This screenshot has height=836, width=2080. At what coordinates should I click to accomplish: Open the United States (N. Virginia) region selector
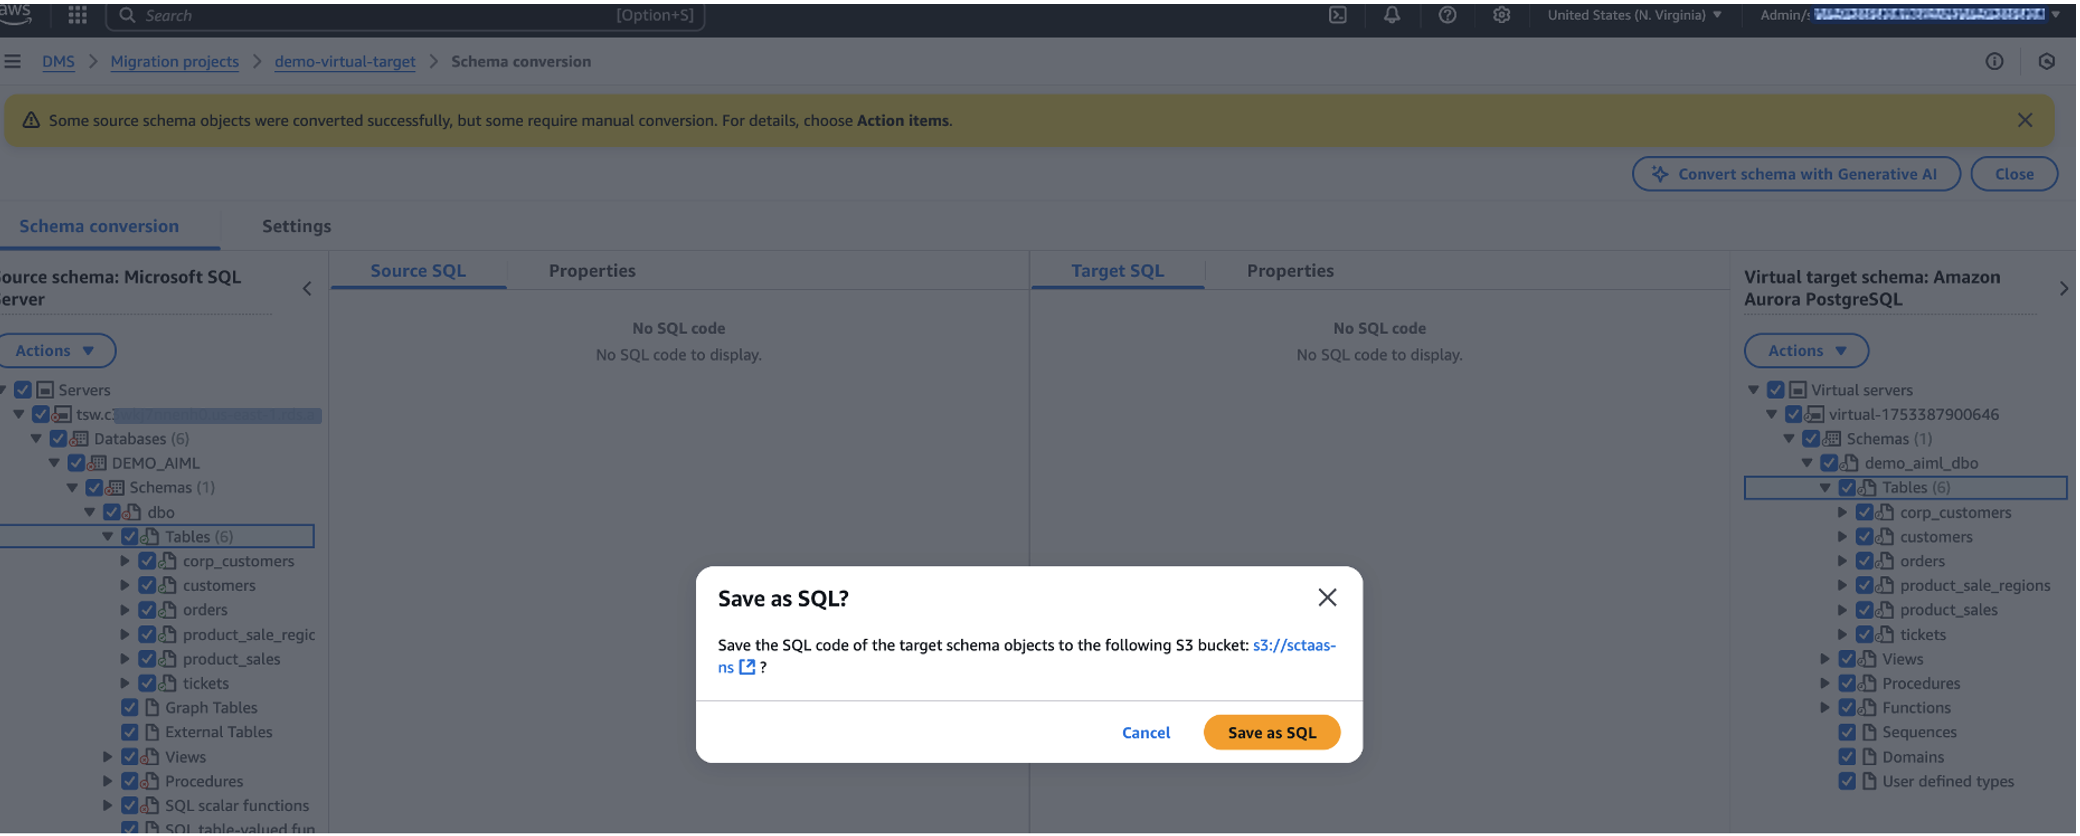pos(1634,15)
